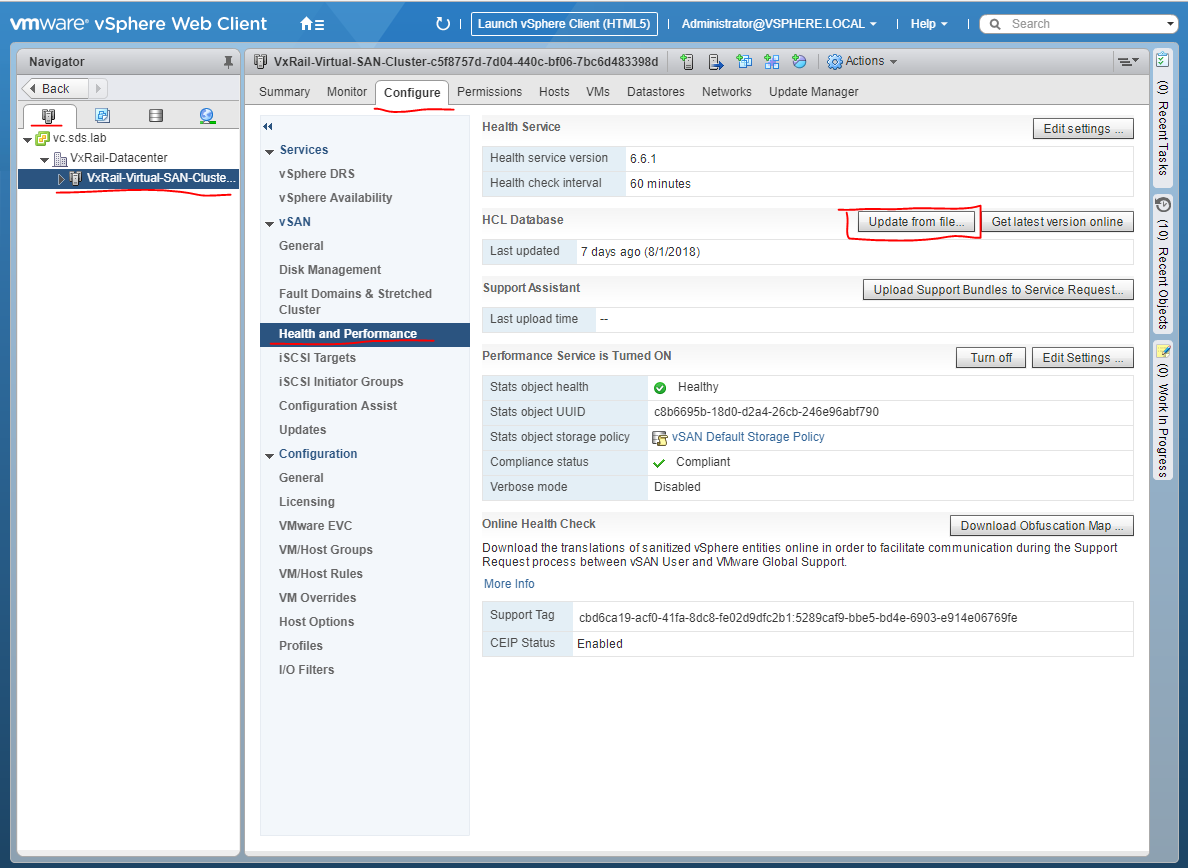Viewport: 1188px width, 868px height.
Task: Select I/O Filters in sidebar
Action: pyautogui.click(x=306, y=670)
